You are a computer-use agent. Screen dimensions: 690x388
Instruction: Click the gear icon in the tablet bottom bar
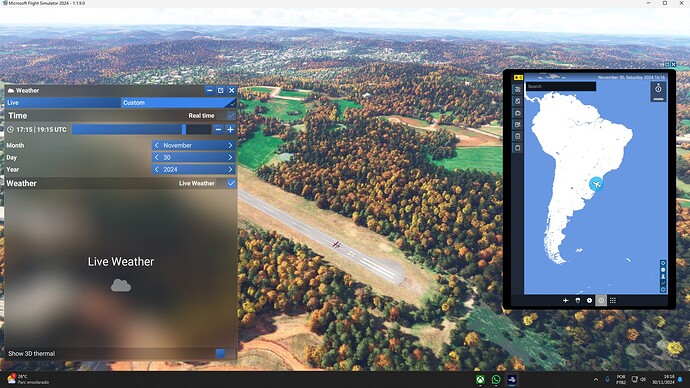(590, 300)
